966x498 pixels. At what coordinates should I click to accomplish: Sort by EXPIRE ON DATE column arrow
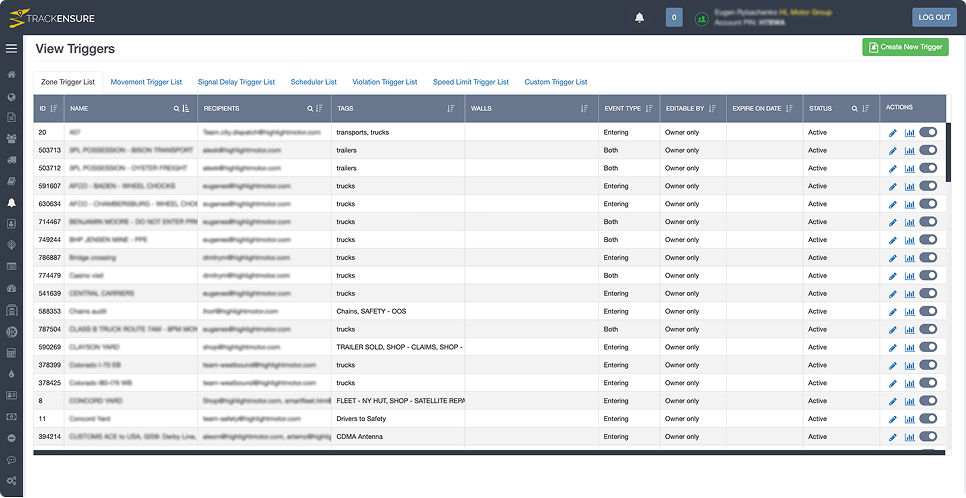tap(790, 108)
